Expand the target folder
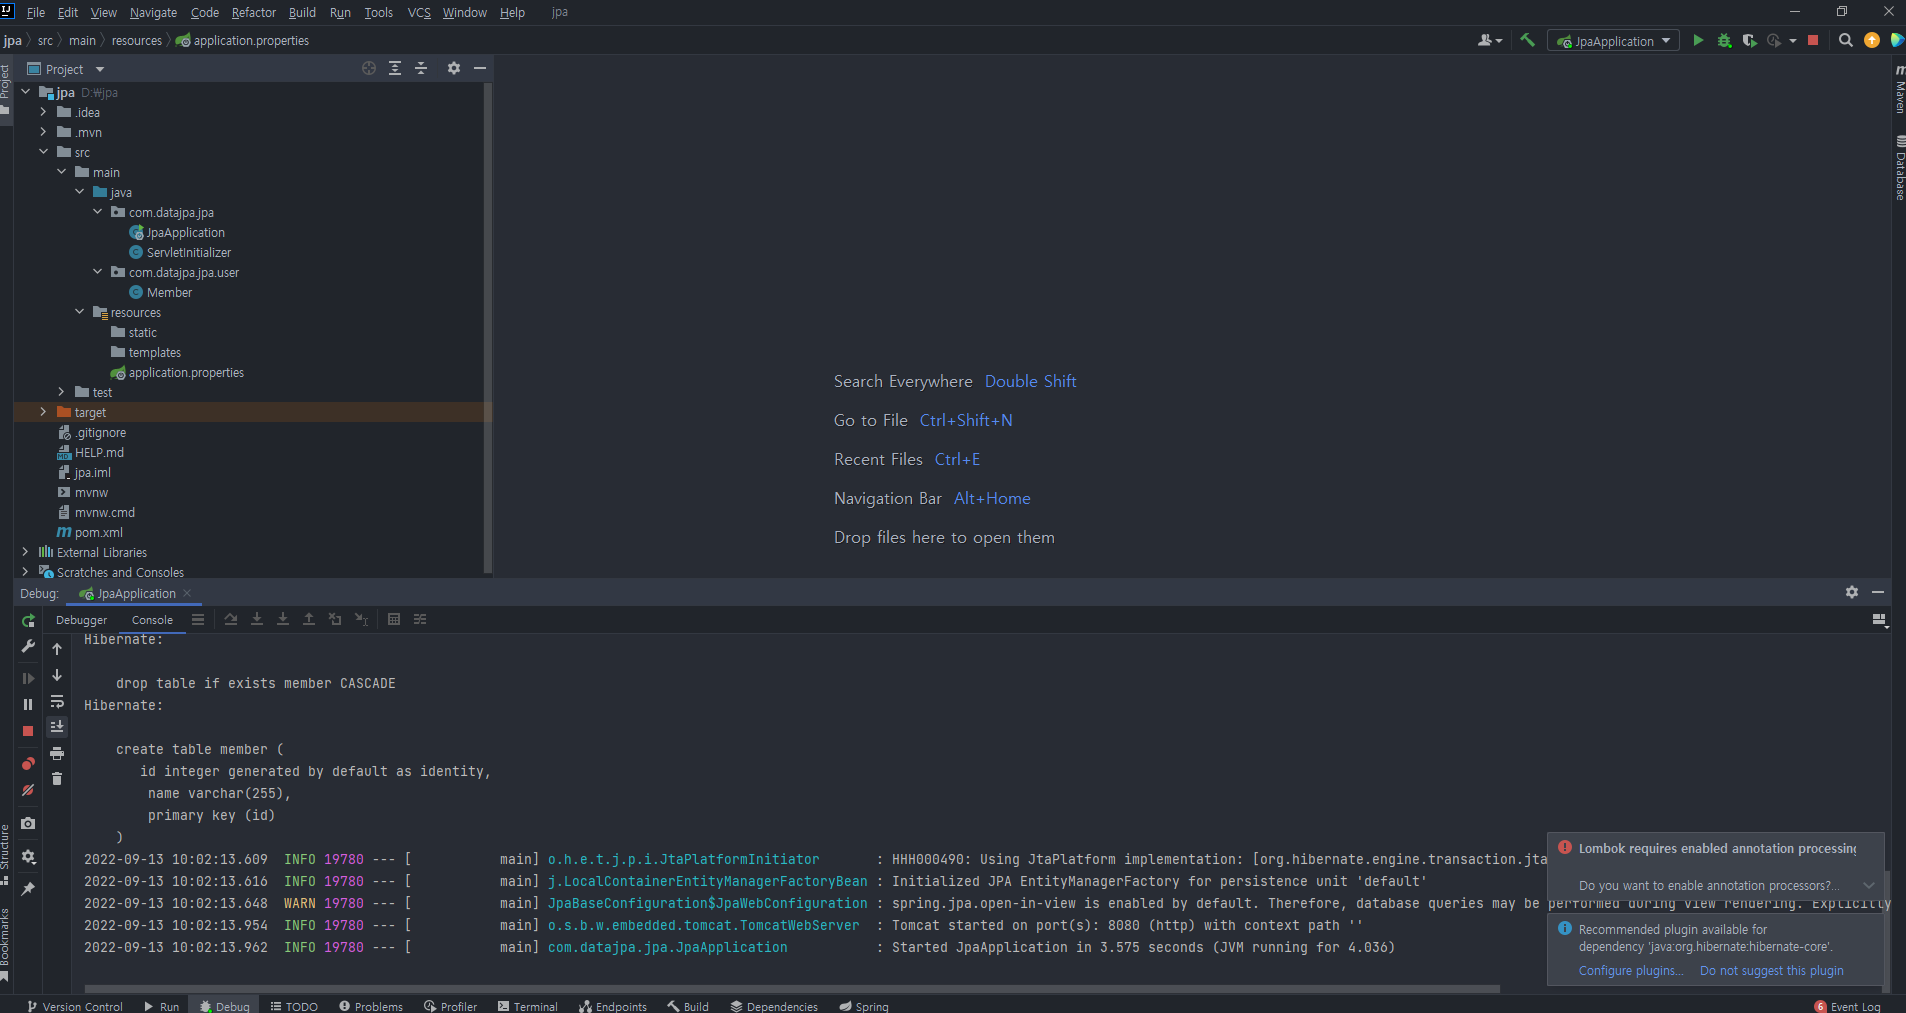Viewport: 1906px width, 1013px height. (43, 412)
